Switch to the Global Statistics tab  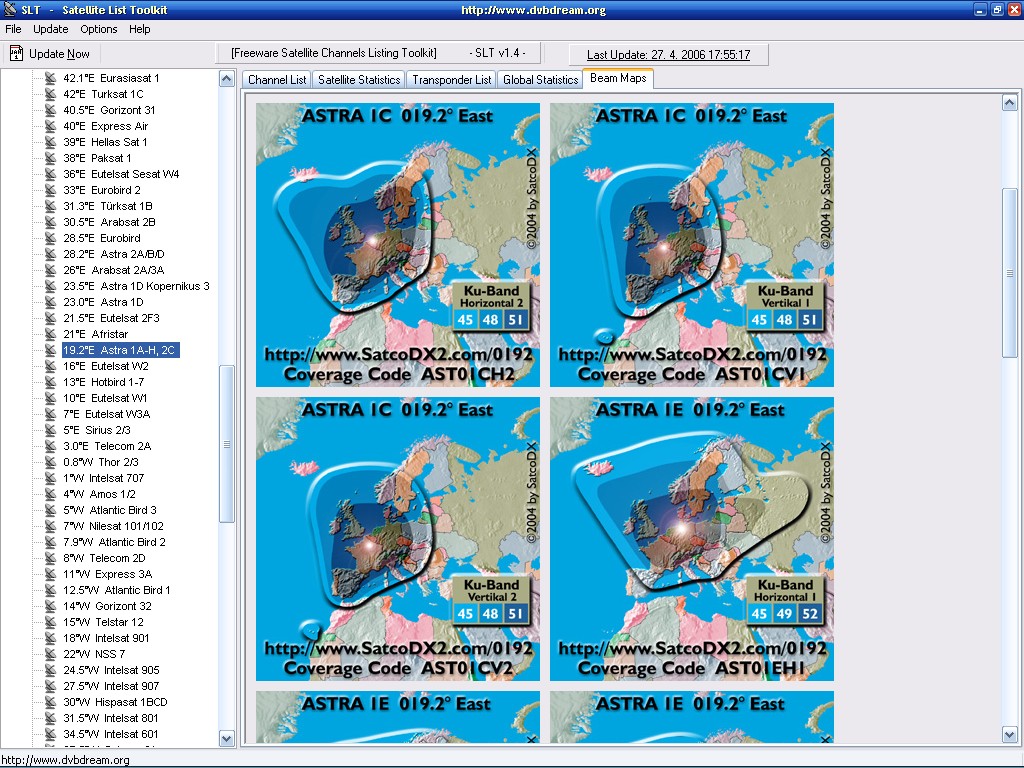[x=540, y=80]
